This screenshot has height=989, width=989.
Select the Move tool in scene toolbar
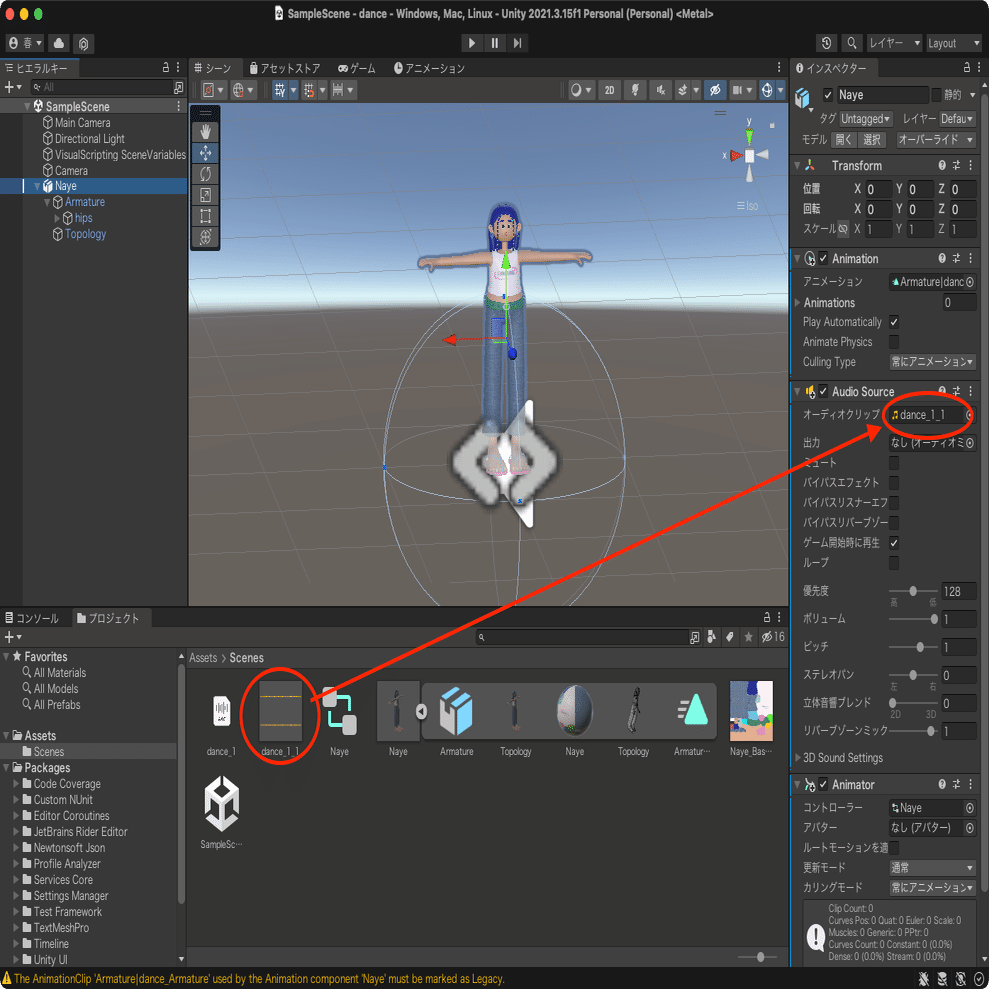click(x=206, y=153)
